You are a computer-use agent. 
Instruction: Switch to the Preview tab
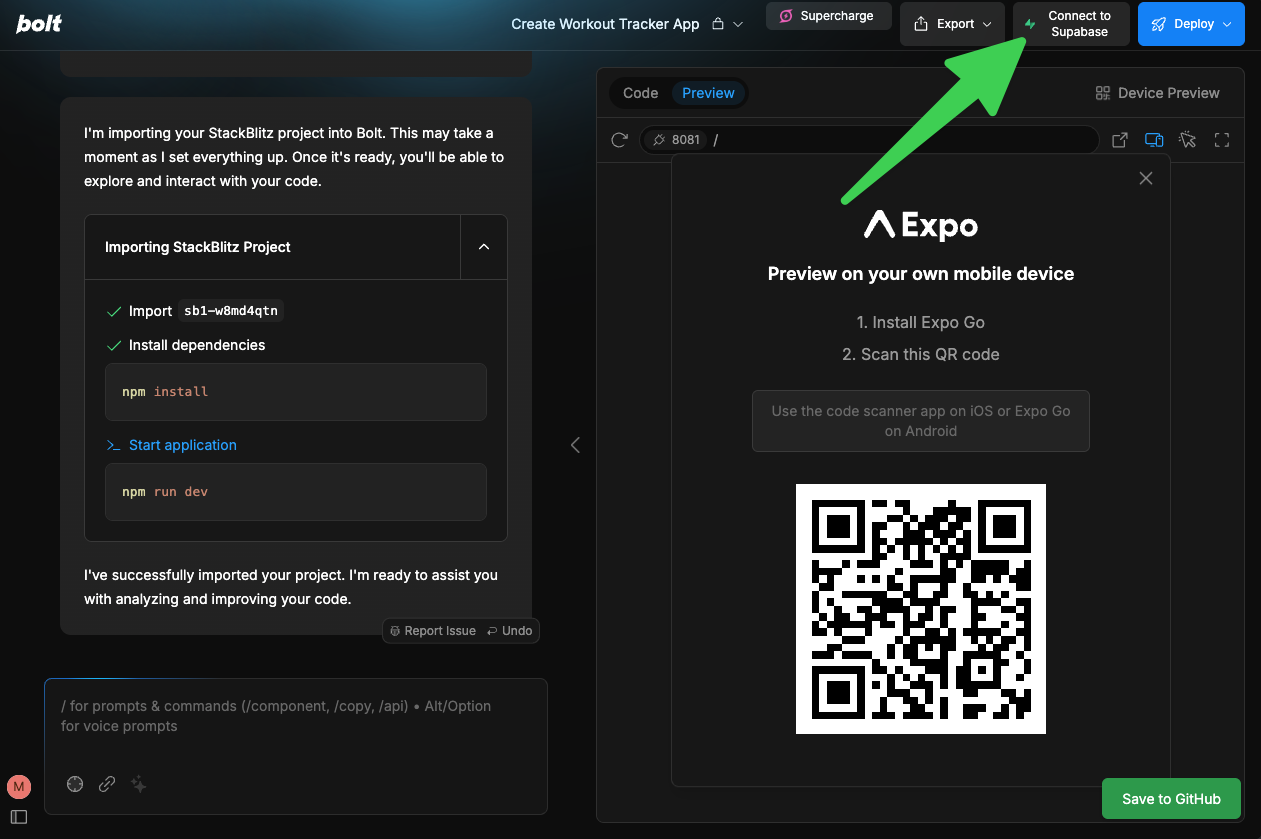(x=708, y=93)
